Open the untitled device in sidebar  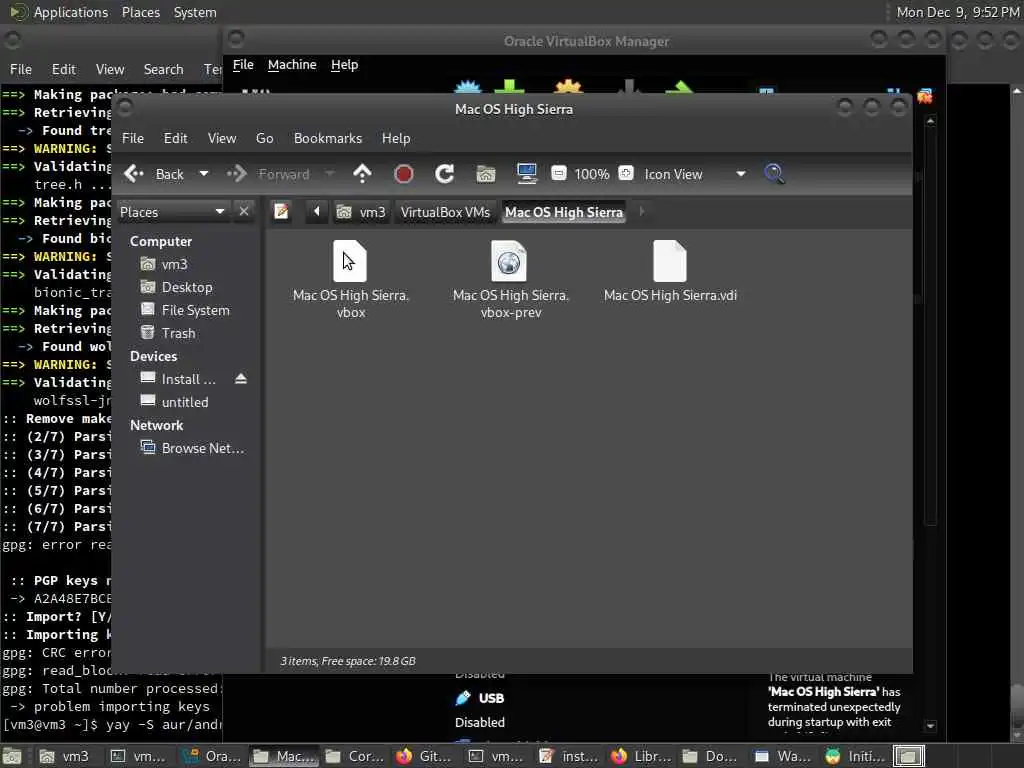point(185,402)
